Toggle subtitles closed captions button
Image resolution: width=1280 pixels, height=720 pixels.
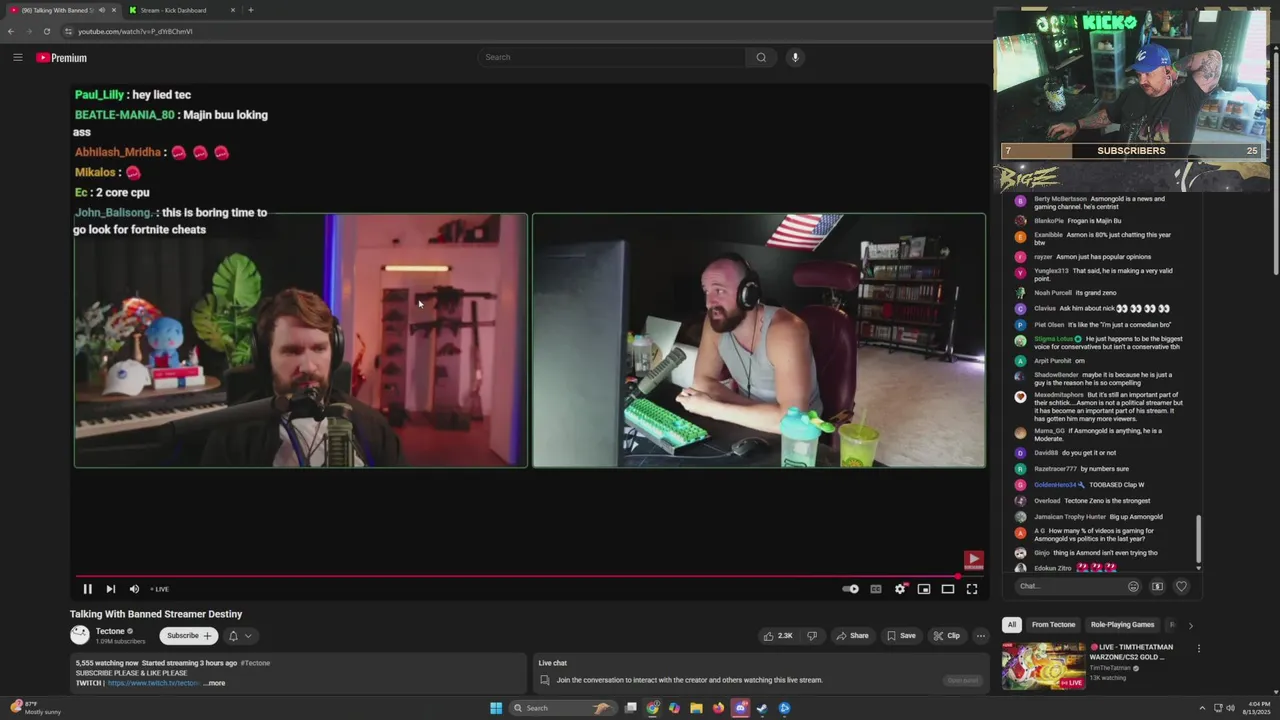pyautogui.click(x=876, y=589)
